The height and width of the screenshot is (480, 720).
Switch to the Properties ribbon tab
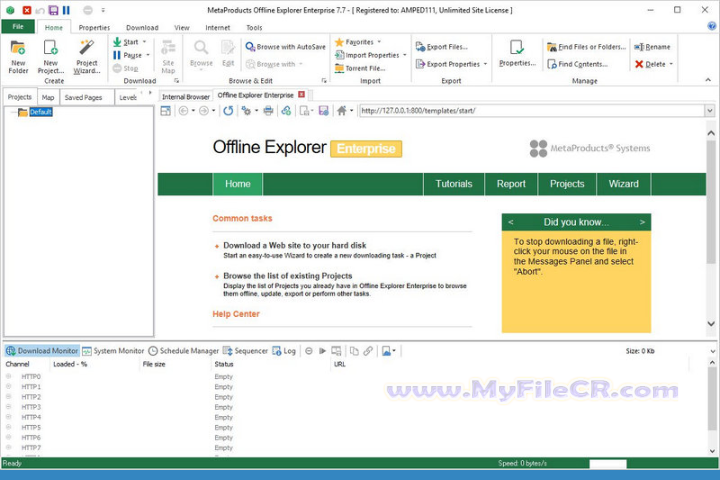point(94,28)
